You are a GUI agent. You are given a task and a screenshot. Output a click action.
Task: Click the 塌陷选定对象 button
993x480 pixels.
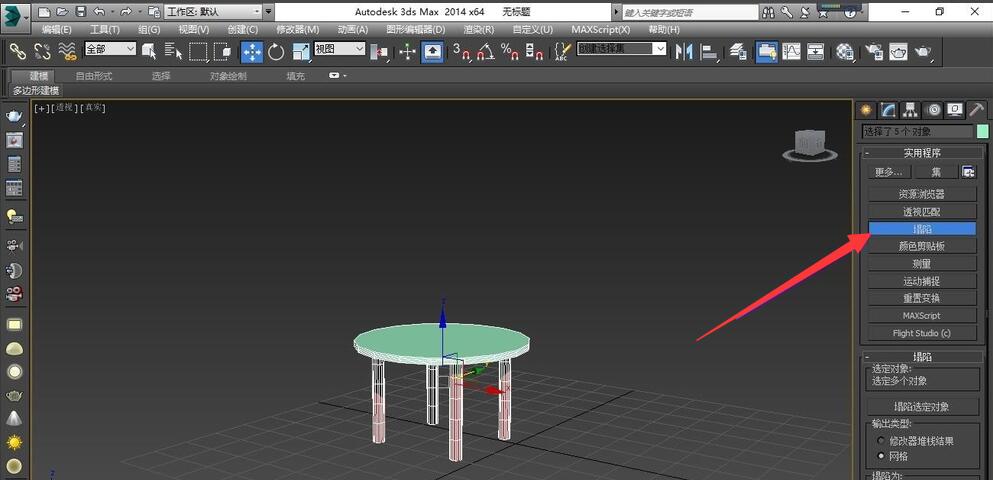[x=922, y=407]
